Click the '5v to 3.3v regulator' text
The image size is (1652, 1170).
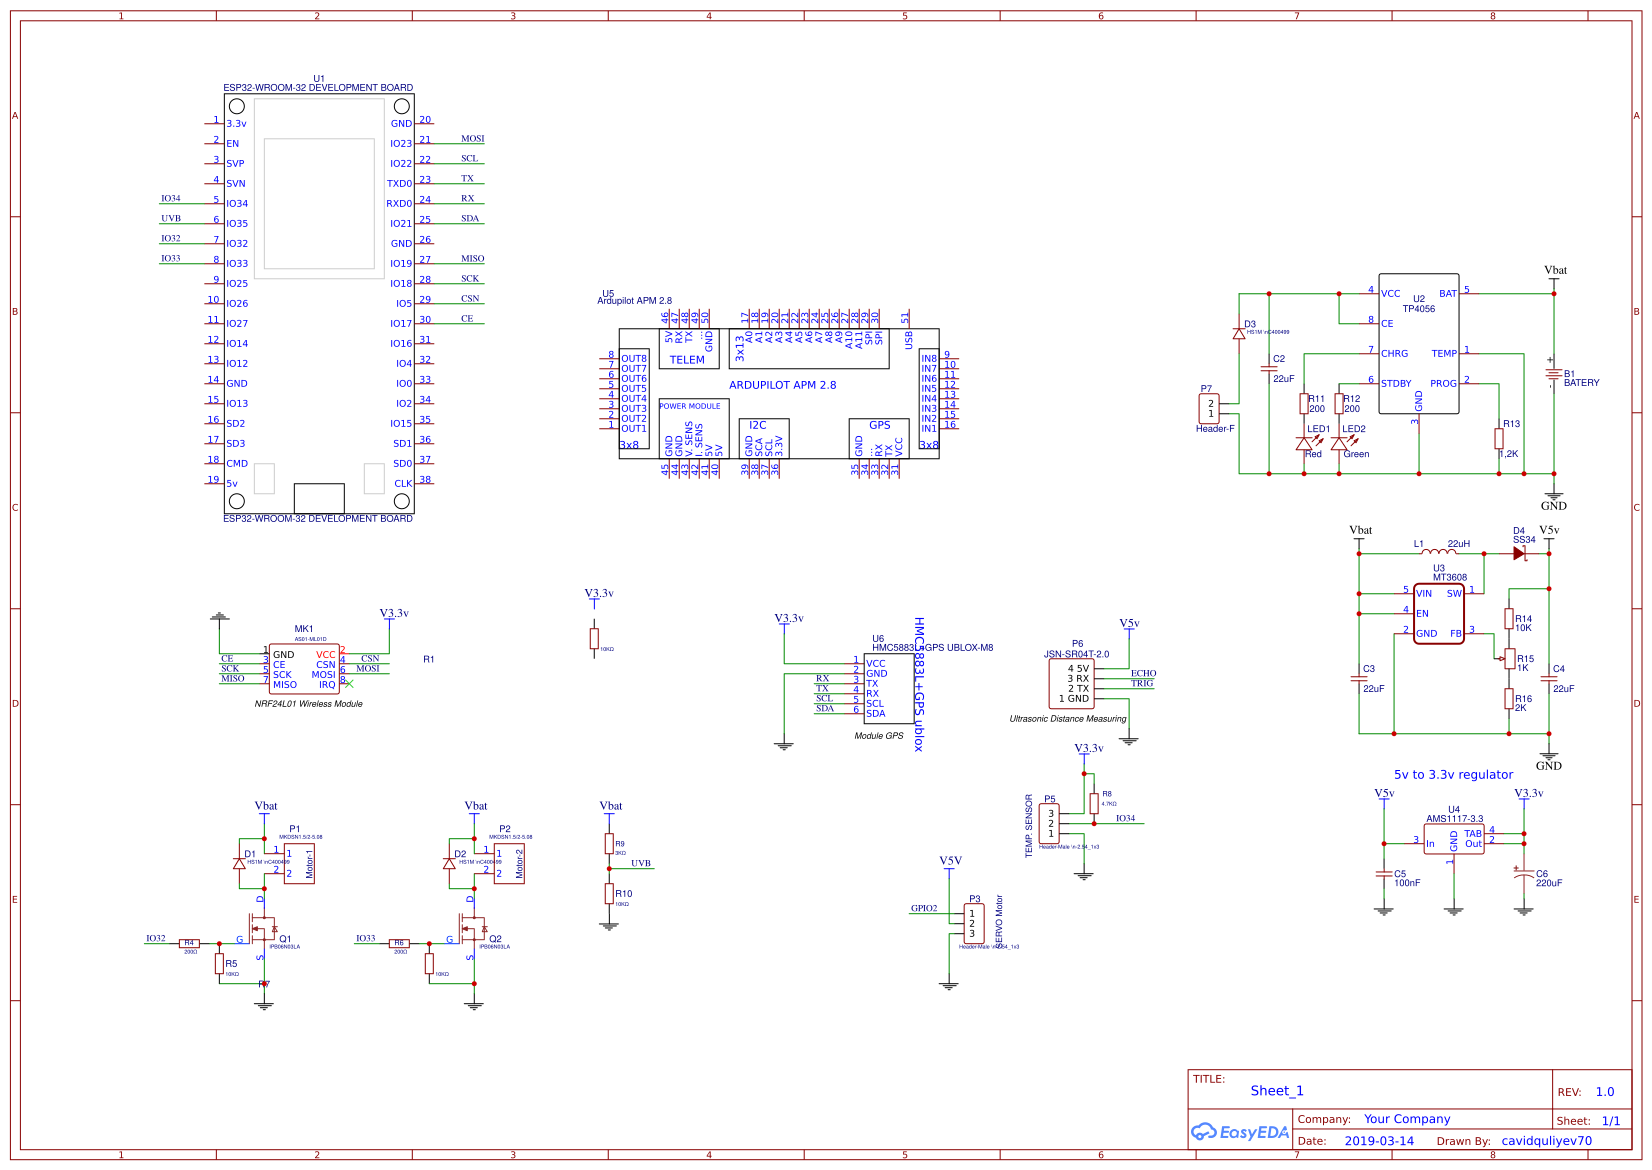tap(1453, 775)
